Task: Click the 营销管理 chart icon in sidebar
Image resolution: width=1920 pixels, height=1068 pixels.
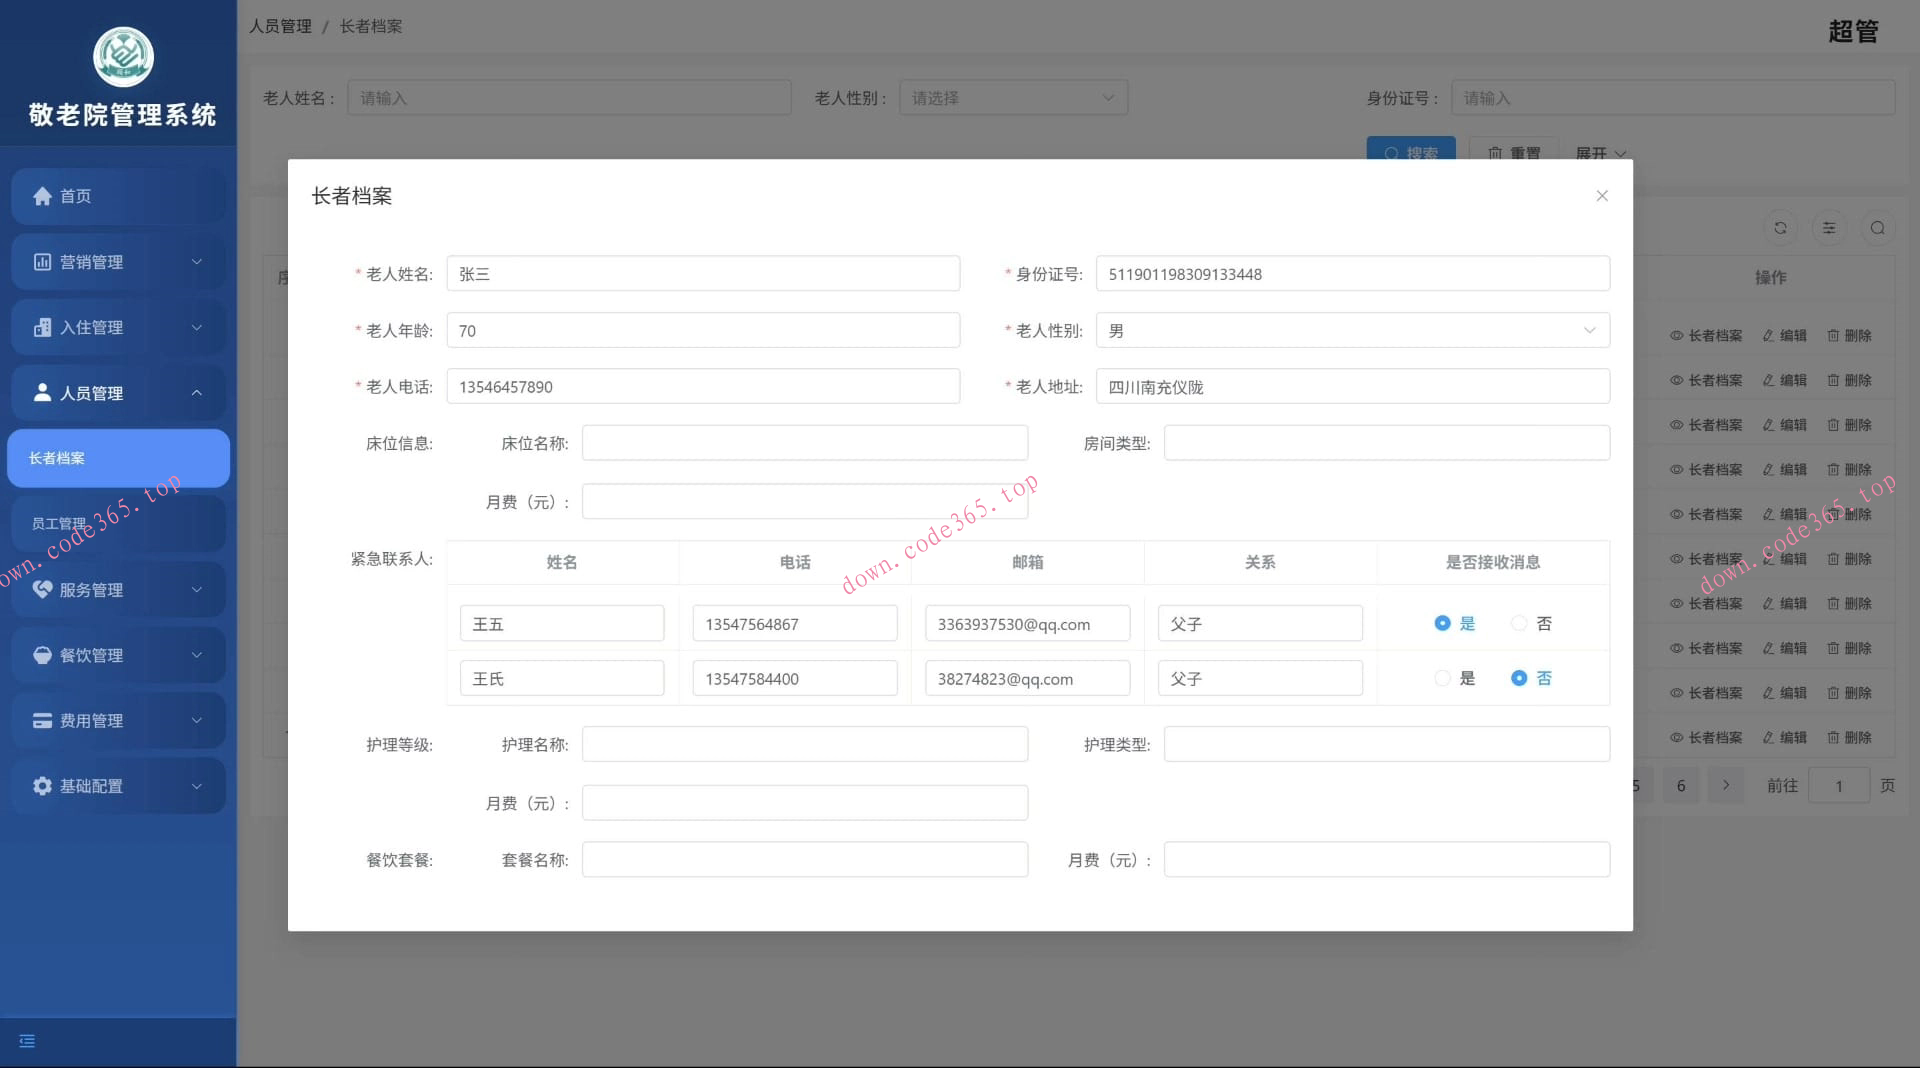Action: click(42, 262)
